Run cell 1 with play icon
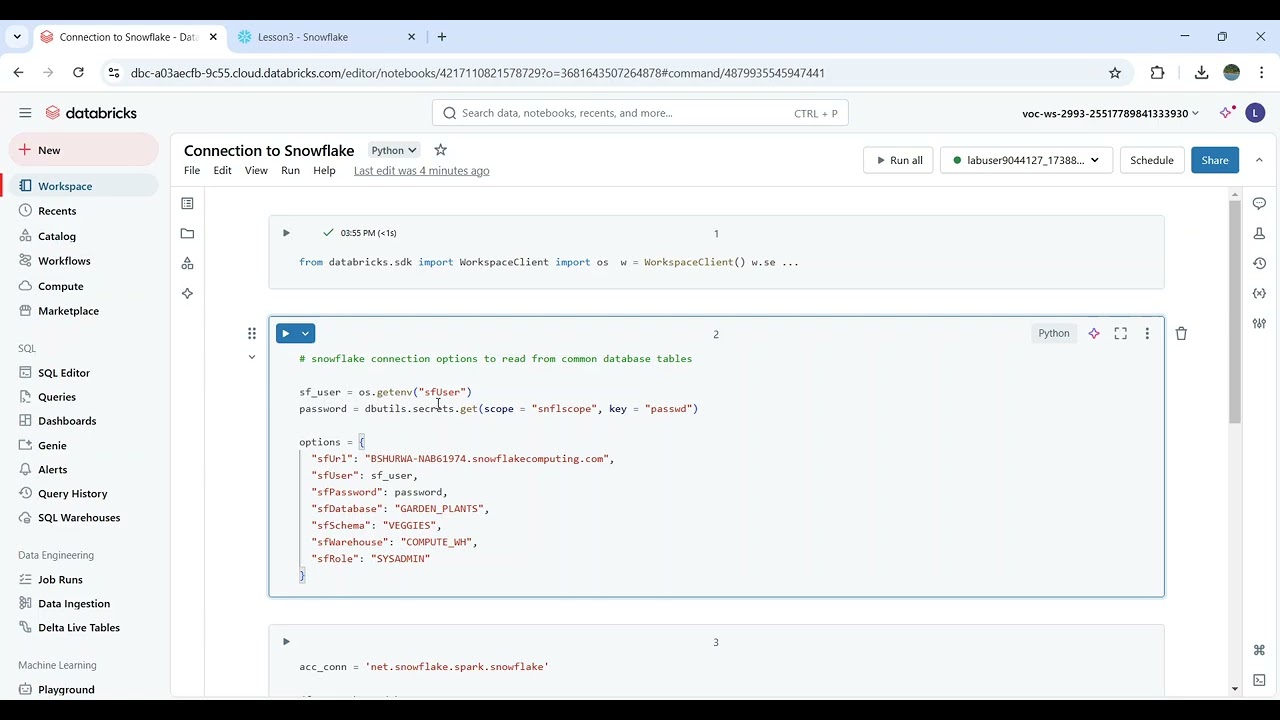1280x720 pixels. click(x=286, y=233)
